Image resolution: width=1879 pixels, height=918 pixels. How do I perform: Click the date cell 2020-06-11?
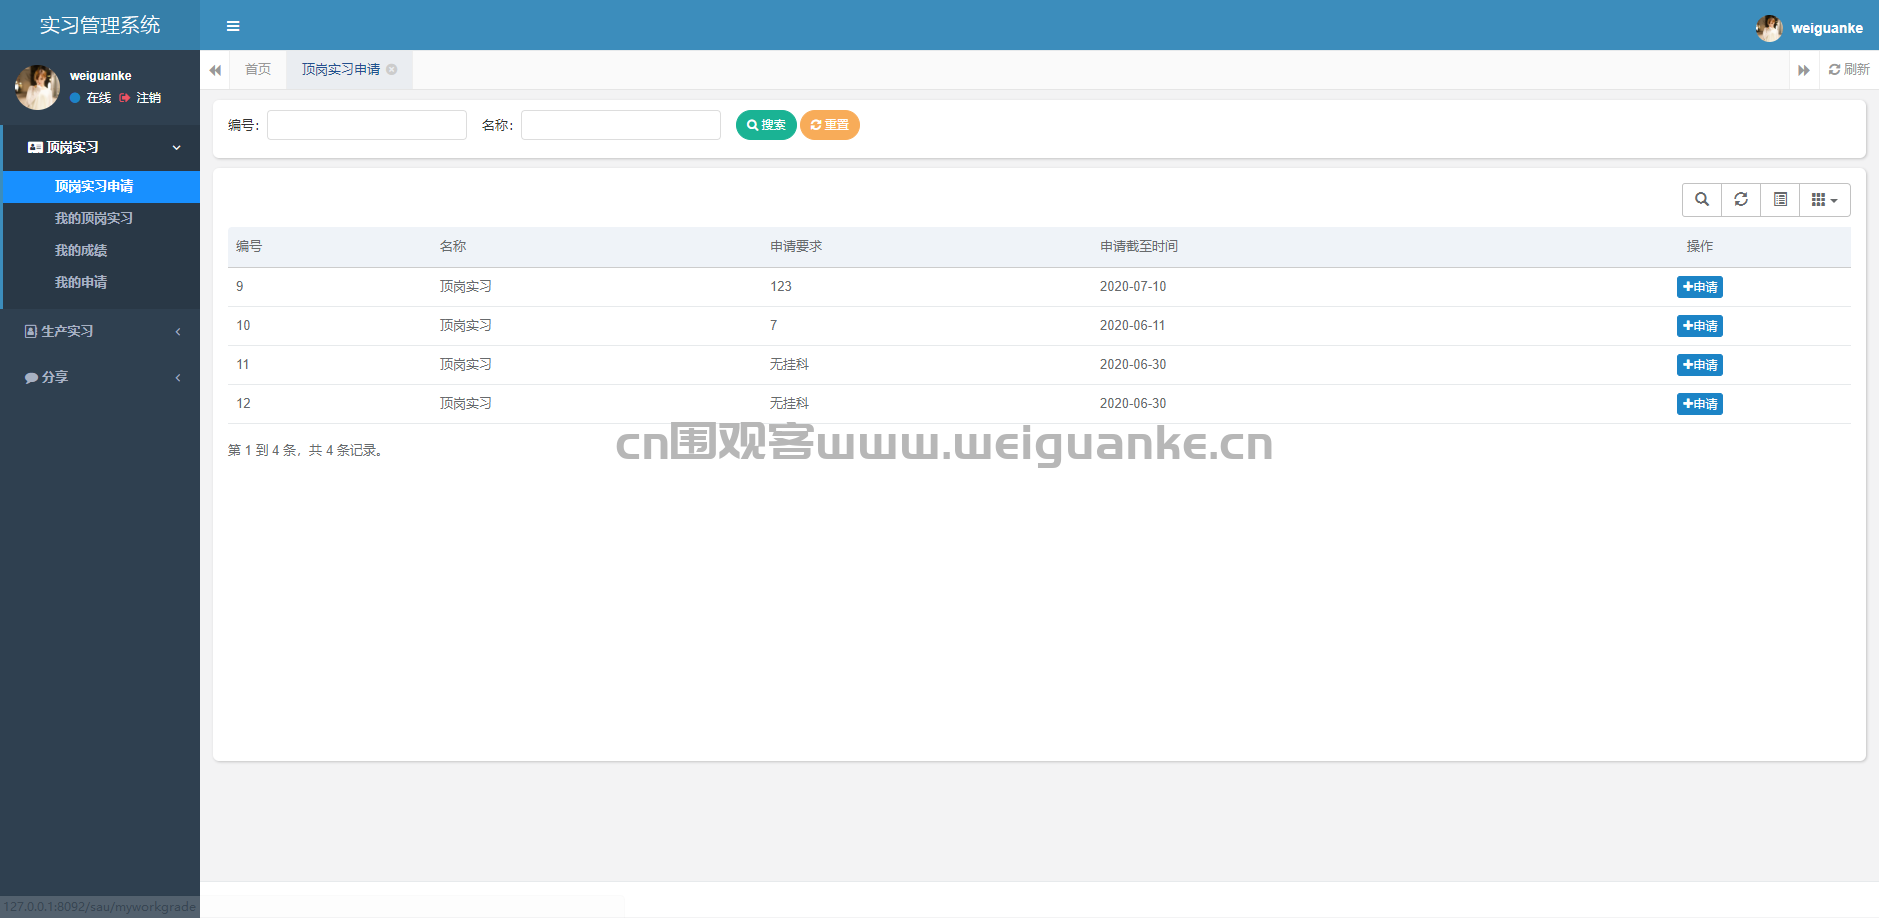point(1133,325)
